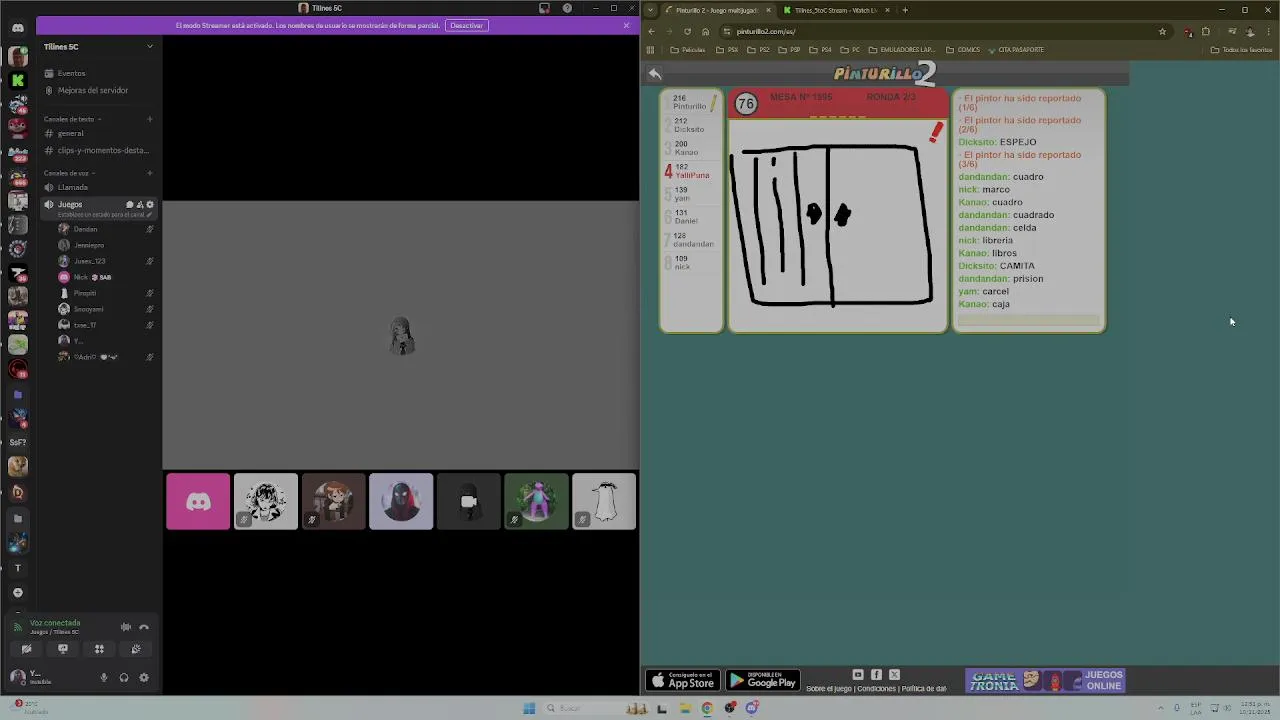The height and width of the screenshot is (720, 1280).
Task: Click Discord disconnect call icon
Action: (x=144, y=627)
